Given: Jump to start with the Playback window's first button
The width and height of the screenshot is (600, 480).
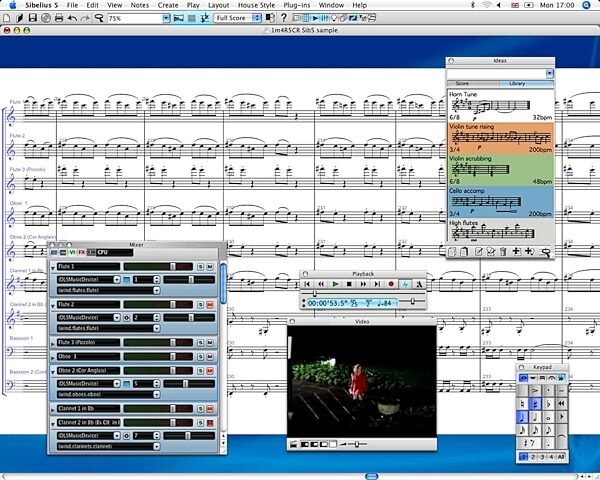Looking at the screenshot, I should (307, 284).
